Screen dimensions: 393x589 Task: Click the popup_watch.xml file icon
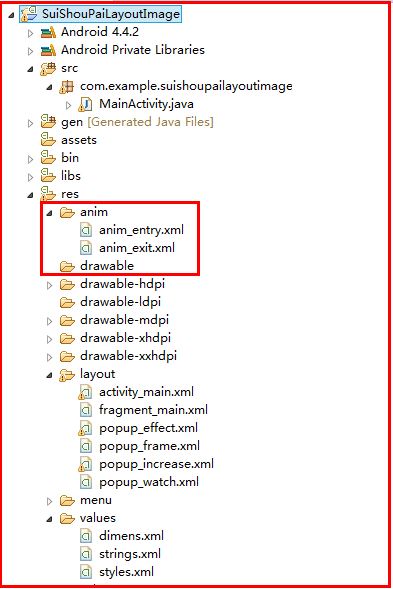tap(86, 482)
